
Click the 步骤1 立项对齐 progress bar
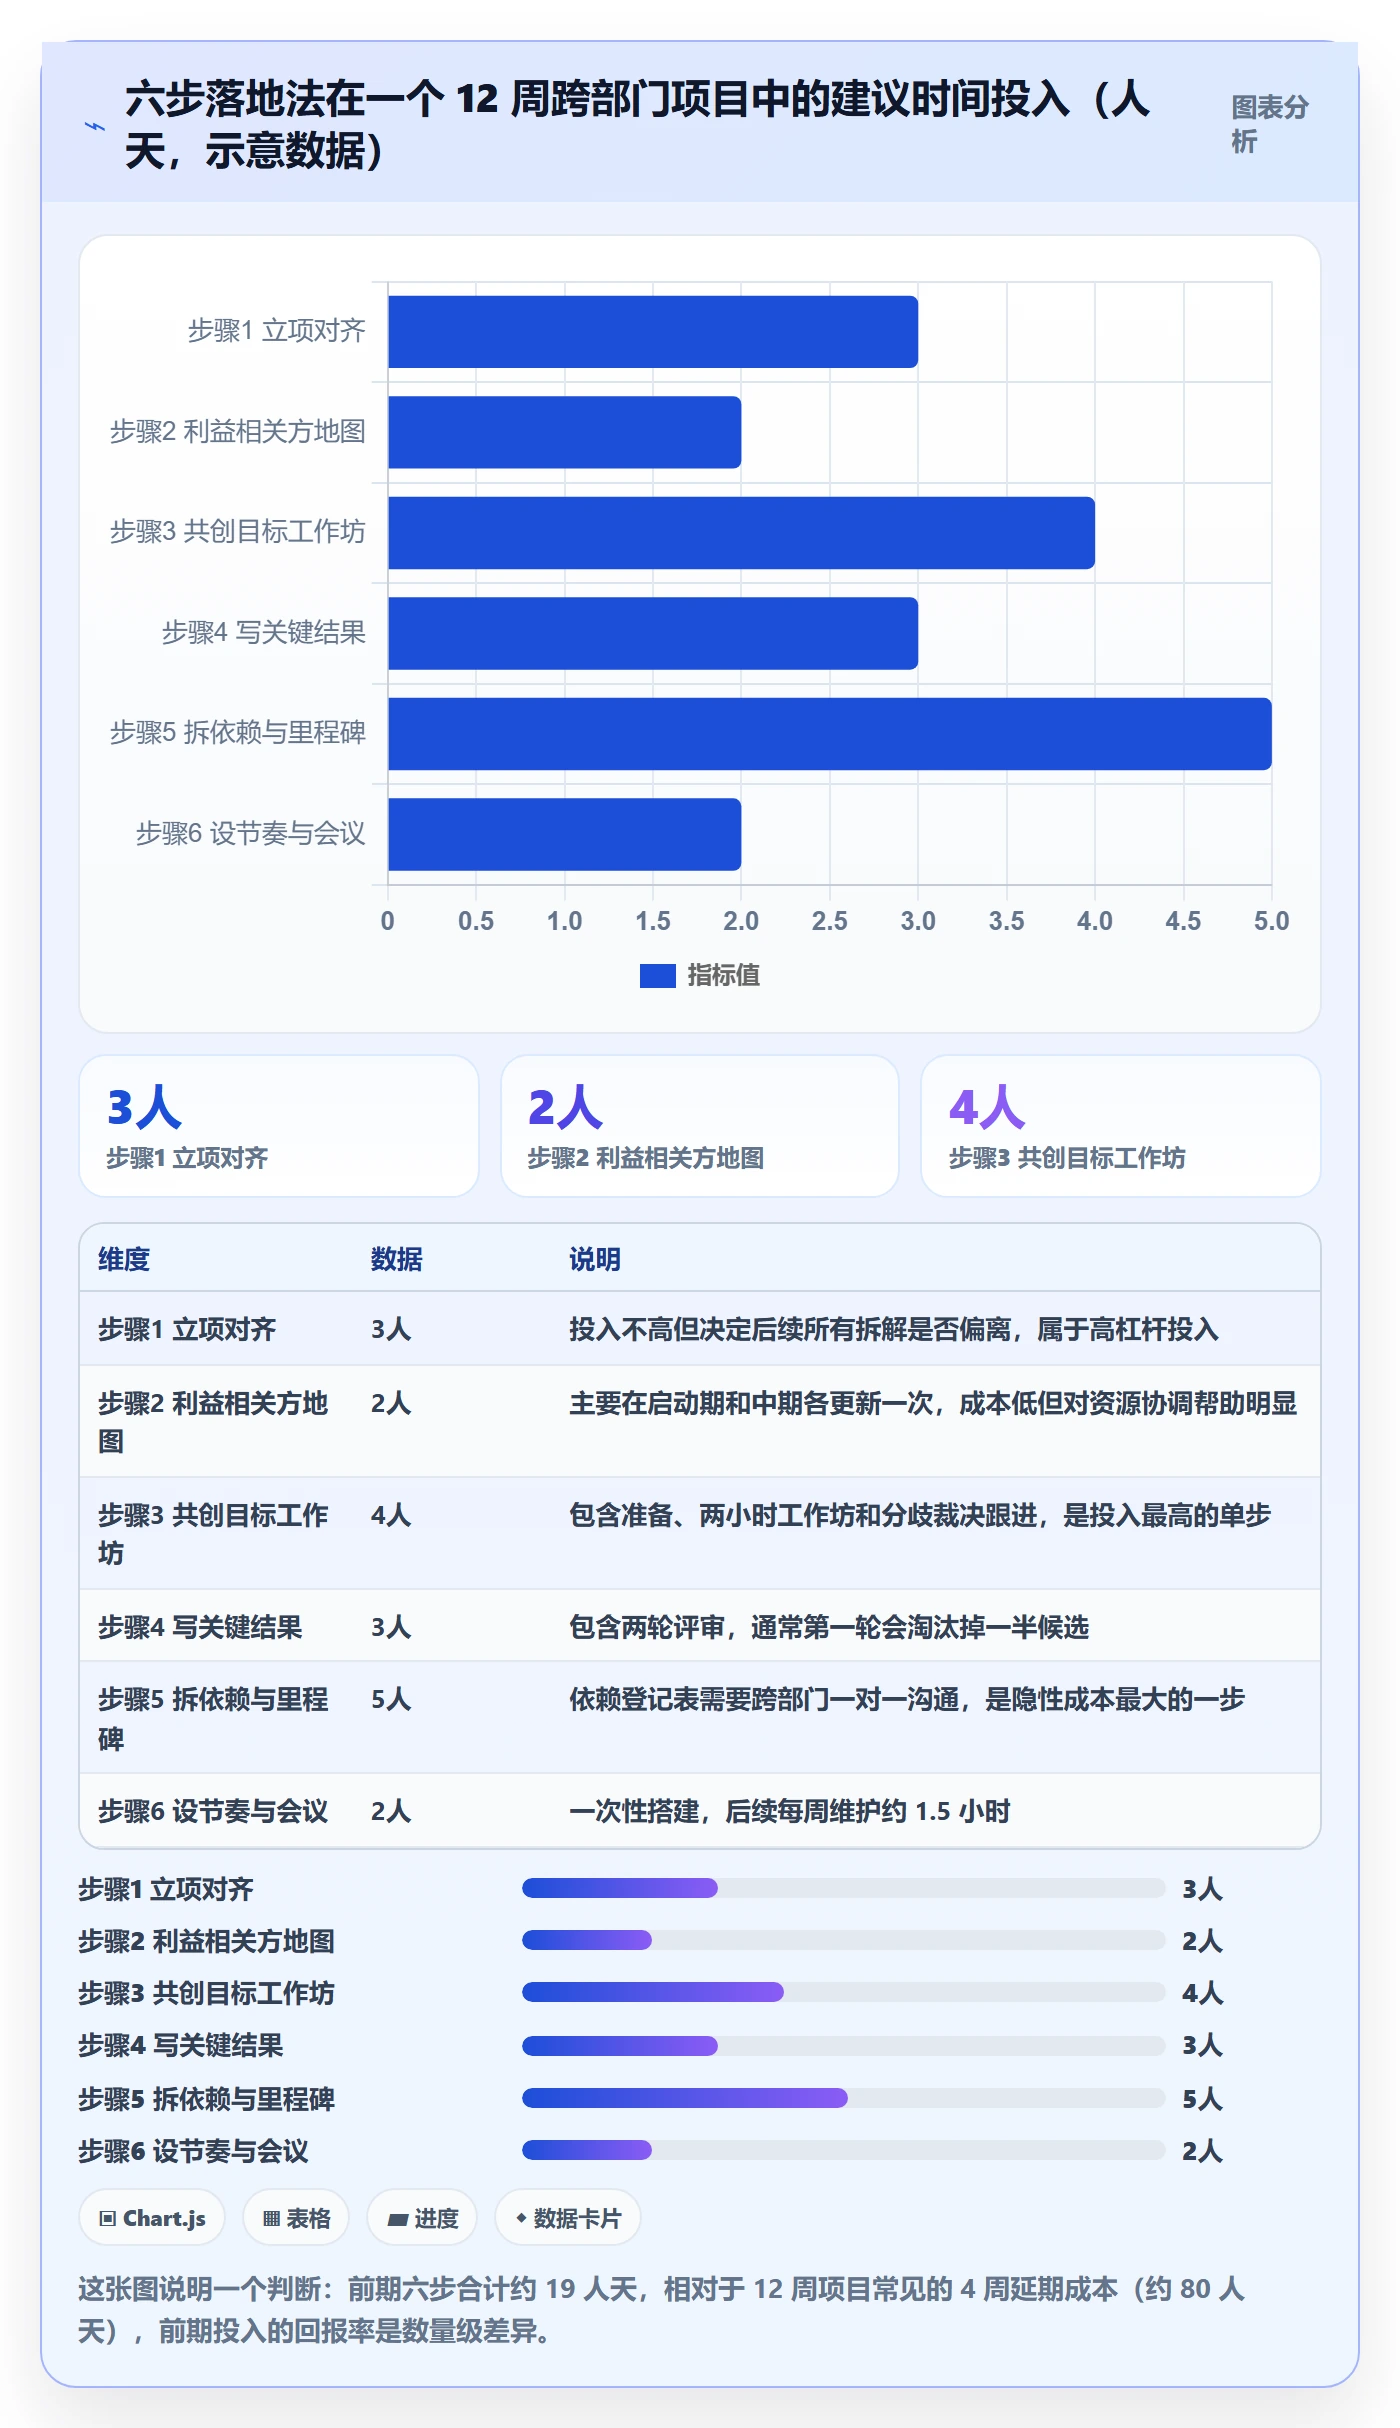tap(844, 1888)
